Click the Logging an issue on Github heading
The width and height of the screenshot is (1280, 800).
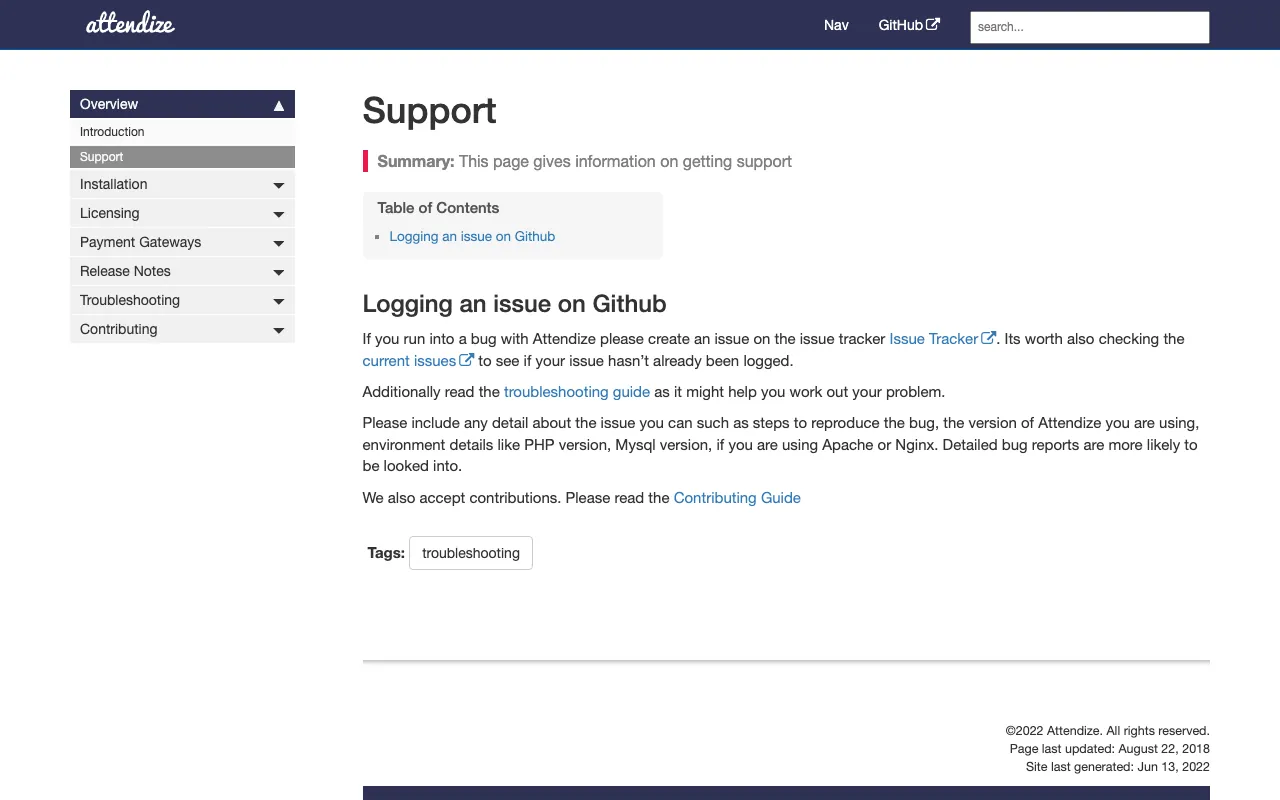pyautogui.click(x=514, y=304)
